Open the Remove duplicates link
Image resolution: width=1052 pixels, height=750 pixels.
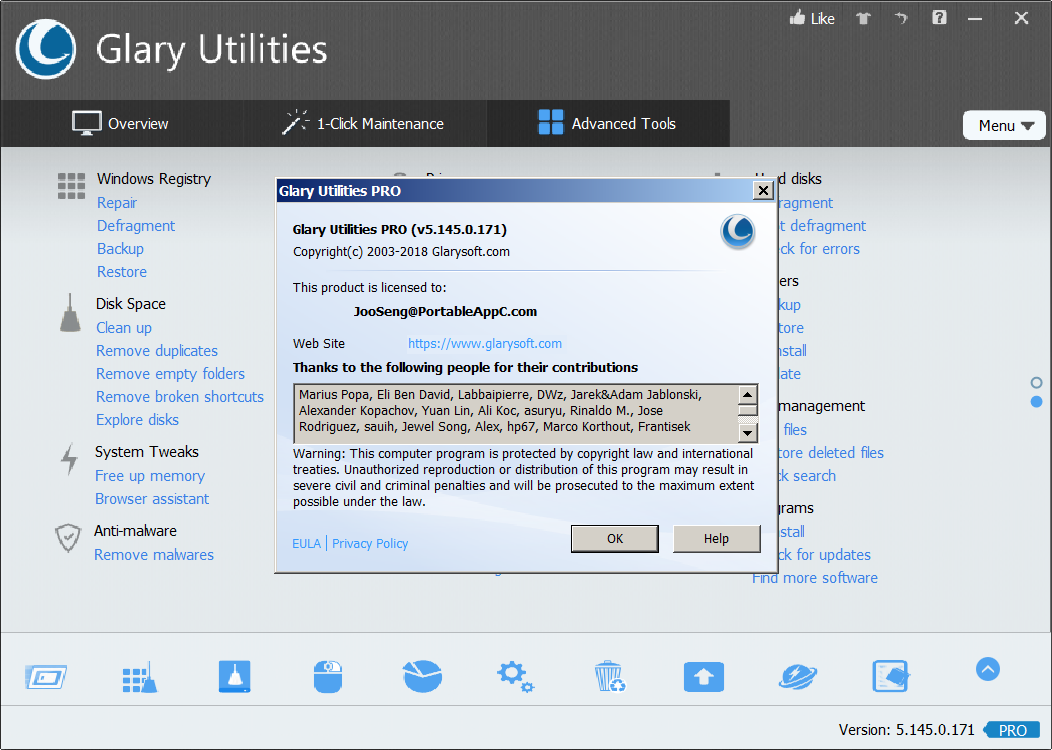click(x=157, y=351)
